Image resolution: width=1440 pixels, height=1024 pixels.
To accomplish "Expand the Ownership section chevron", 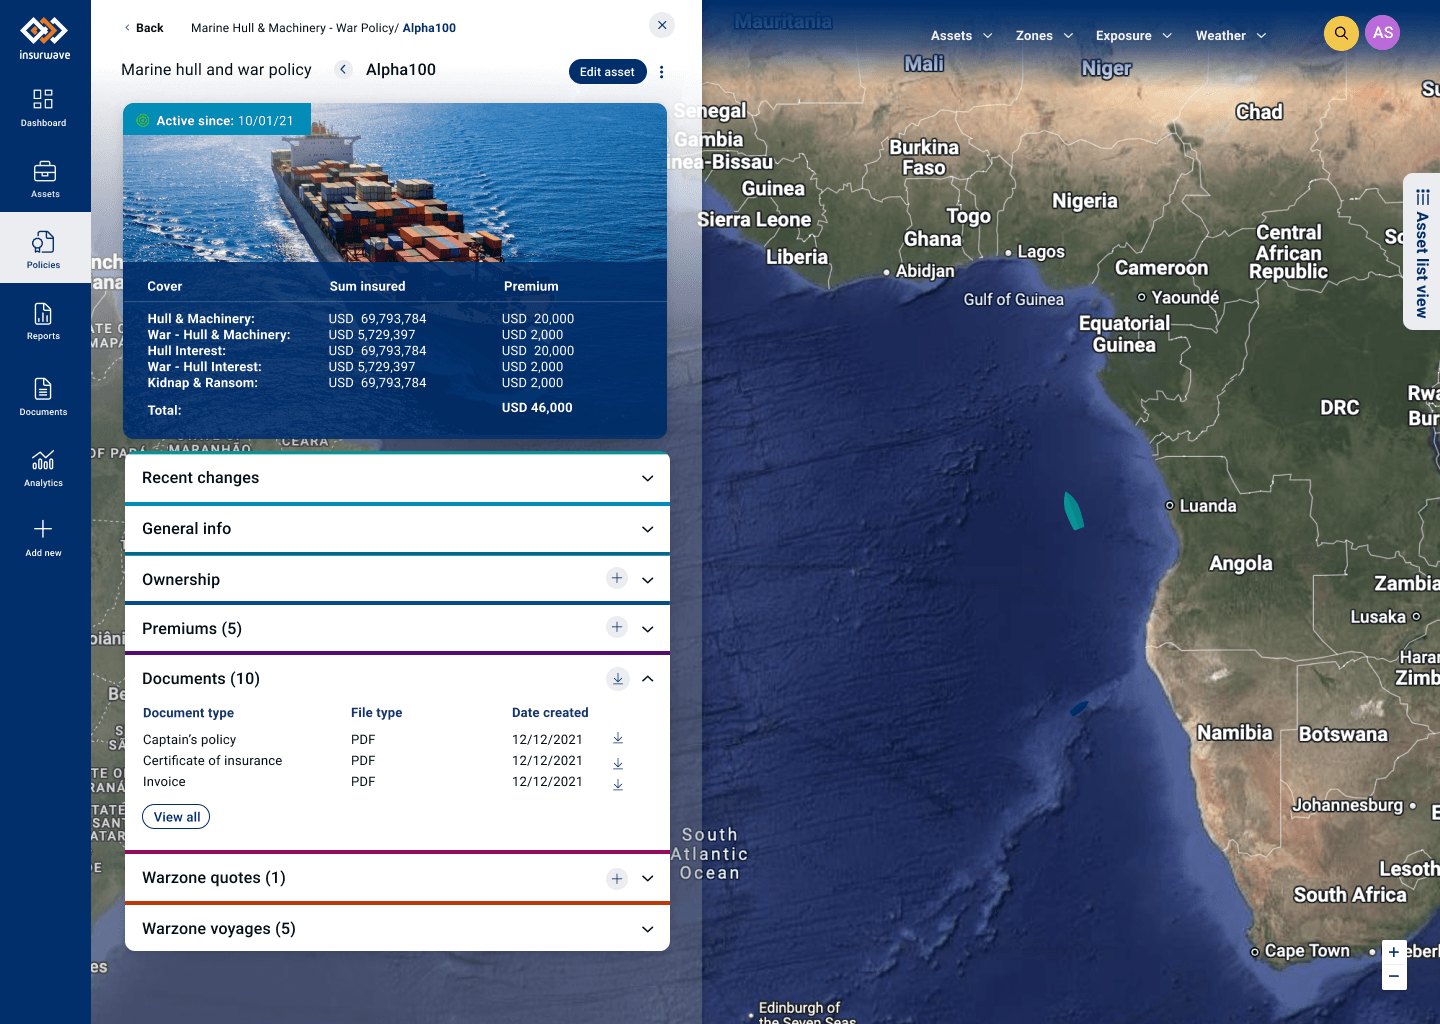I will [x=648, y=580].
